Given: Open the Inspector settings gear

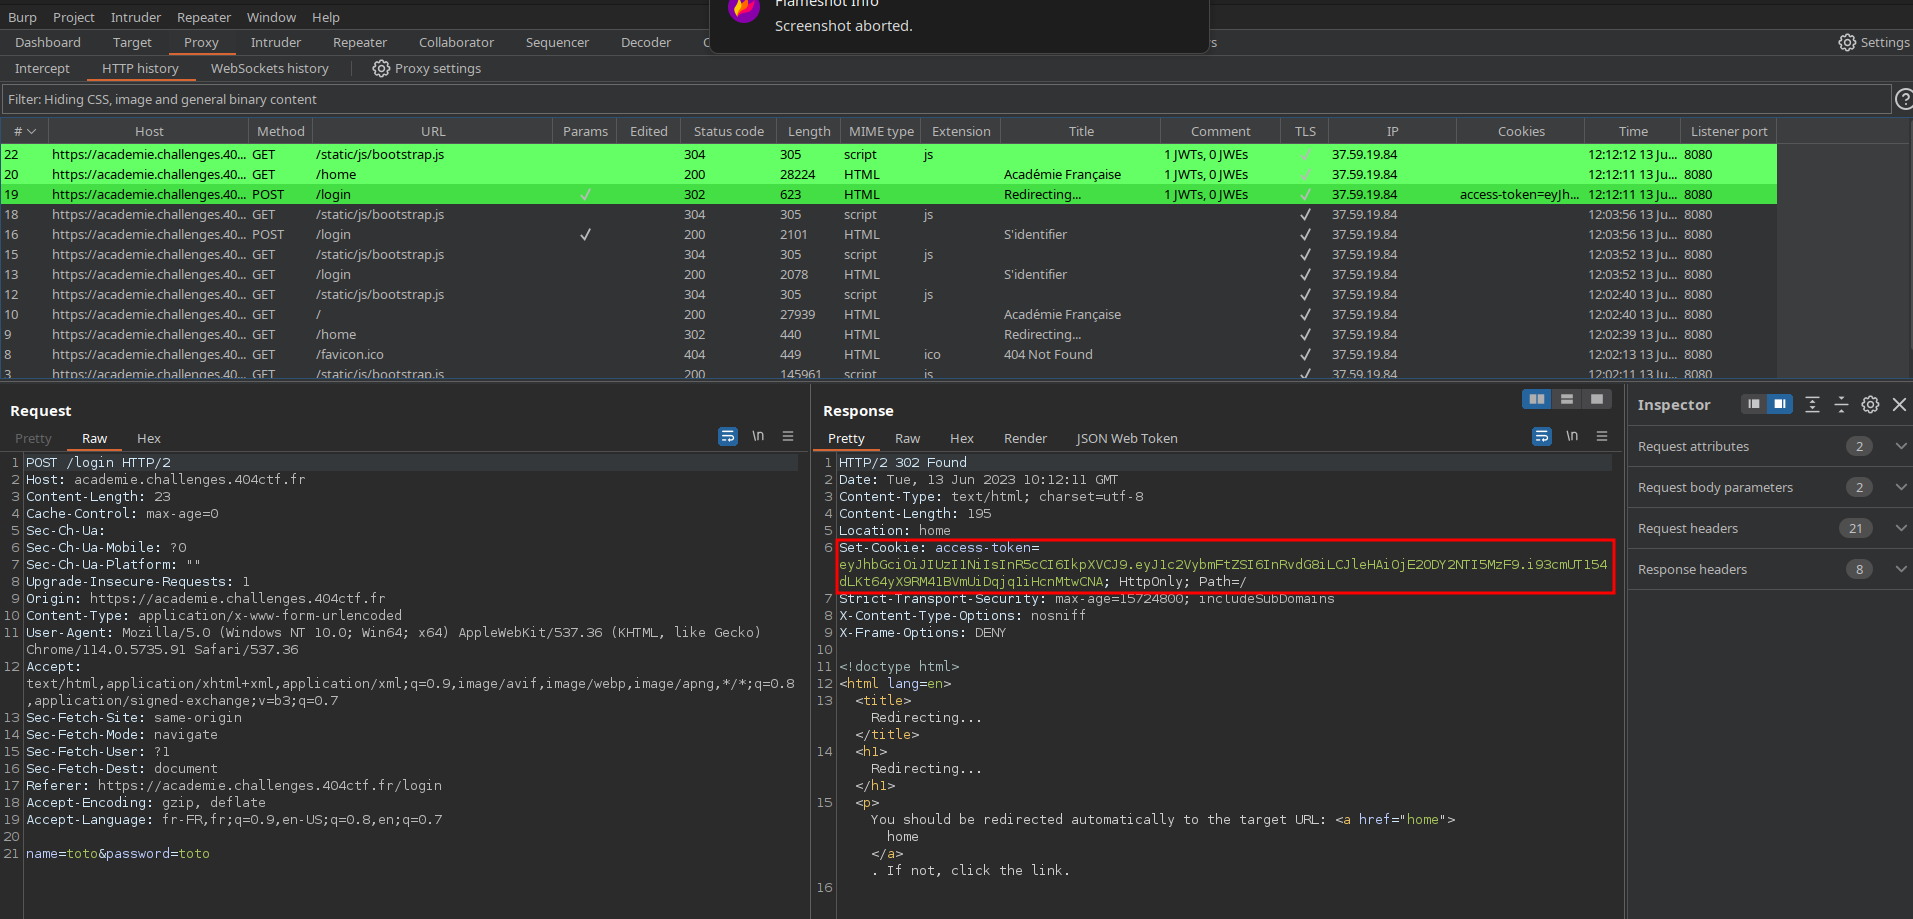Looking at the screenshot, I should (x=1870, y=404).
